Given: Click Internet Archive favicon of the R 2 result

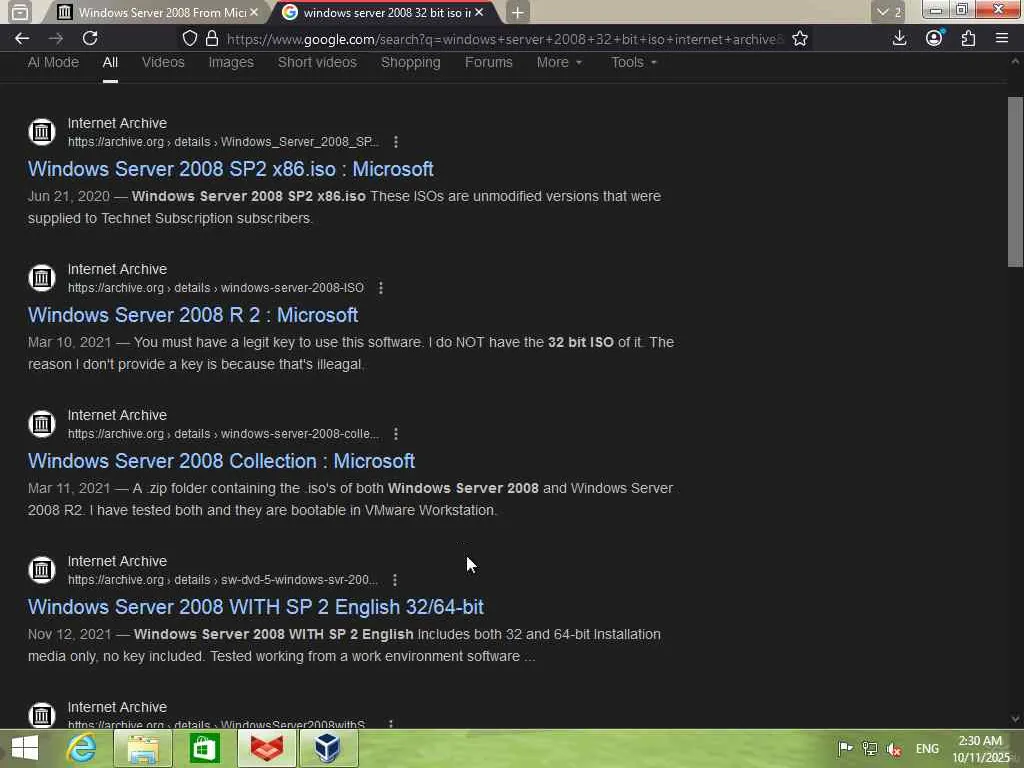Looking at the screenshot, I should pos(42,278).
